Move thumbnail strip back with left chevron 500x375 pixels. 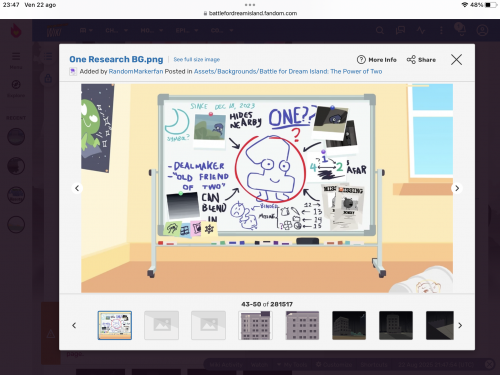point(74,325)
